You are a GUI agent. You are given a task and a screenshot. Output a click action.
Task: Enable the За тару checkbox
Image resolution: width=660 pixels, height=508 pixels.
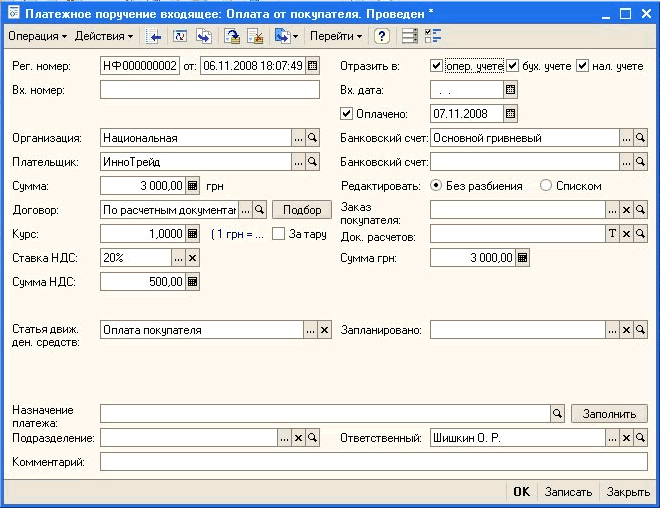[x=279, y=233]
